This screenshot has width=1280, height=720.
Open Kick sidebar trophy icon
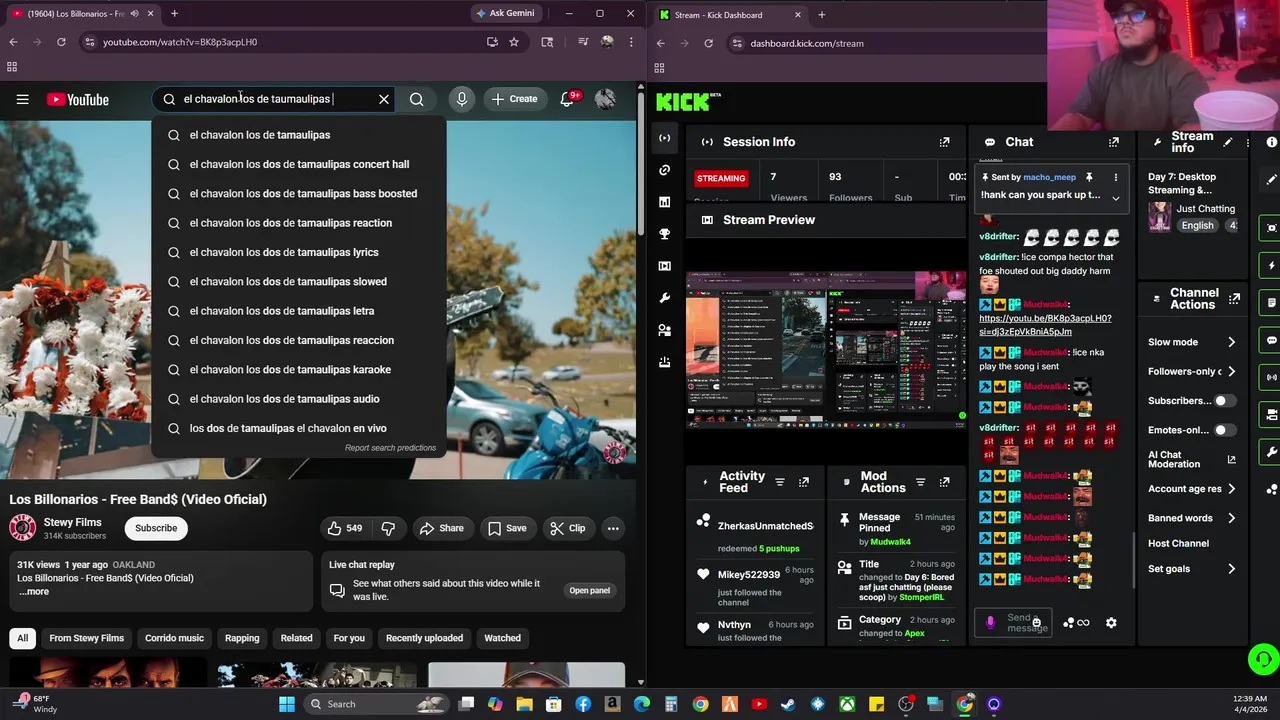(664, 234)
